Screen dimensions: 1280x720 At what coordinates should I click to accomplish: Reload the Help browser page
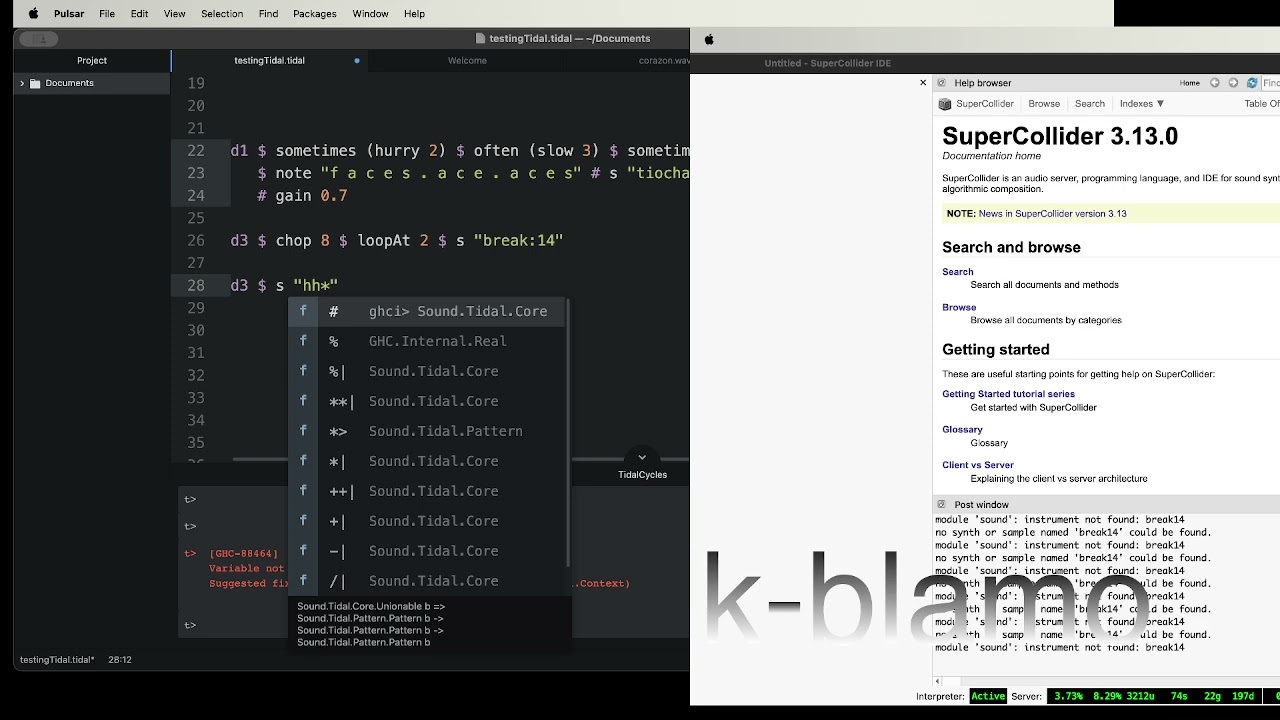pyautogui.click(x=1251, y=83)
